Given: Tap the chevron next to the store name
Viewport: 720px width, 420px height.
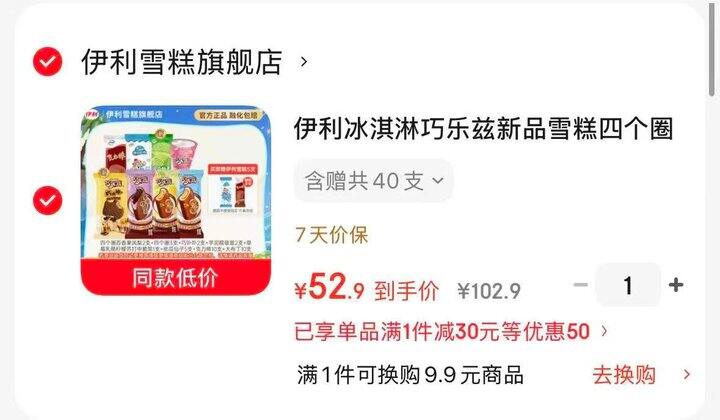Looking at the screenshot, I should 304,62.
